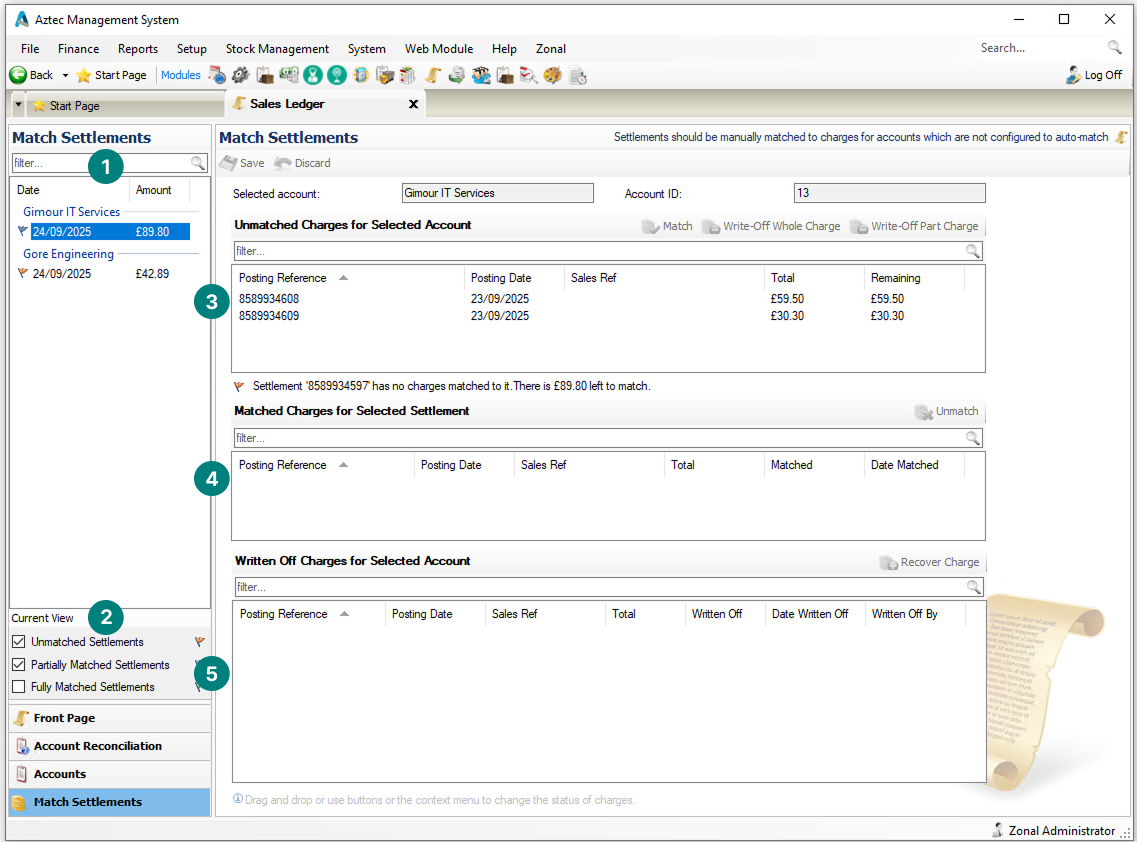Disable the Partially Matched Settlements checkbox
The height and width of the screenshot is (842, 1137).
tap(19, 665)
